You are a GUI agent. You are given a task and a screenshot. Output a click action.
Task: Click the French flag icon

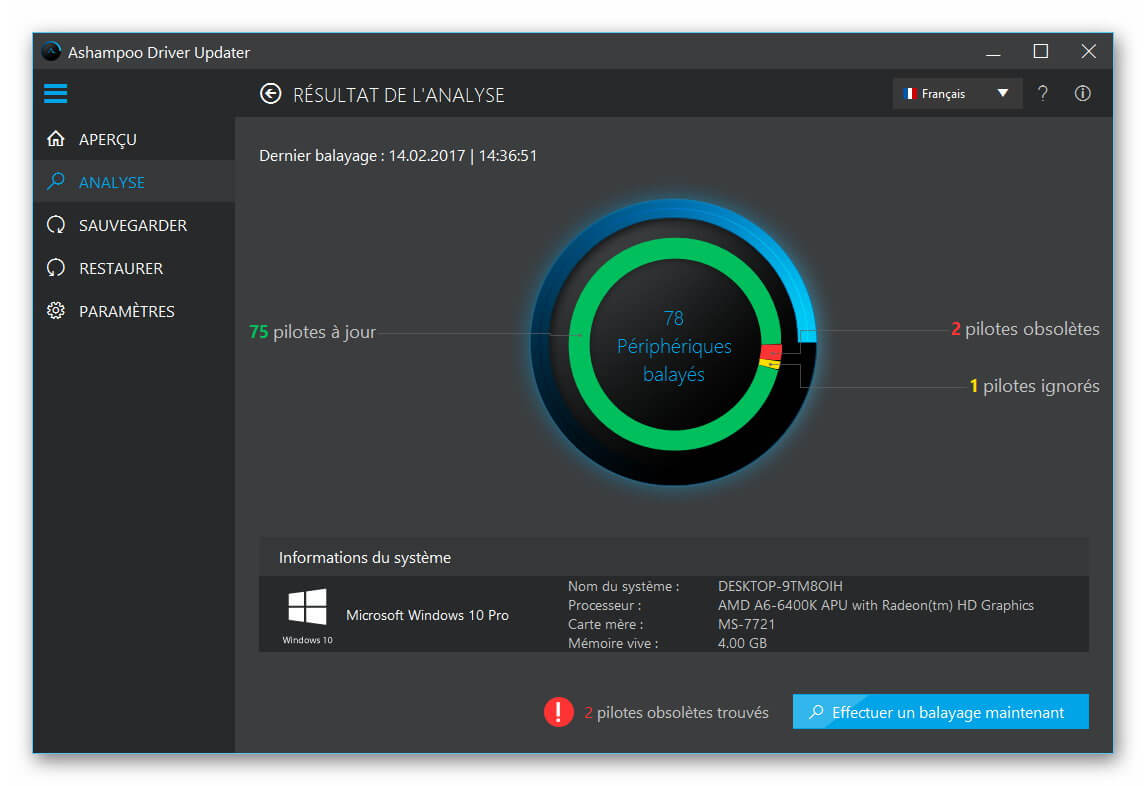click(x=909, y=94)
